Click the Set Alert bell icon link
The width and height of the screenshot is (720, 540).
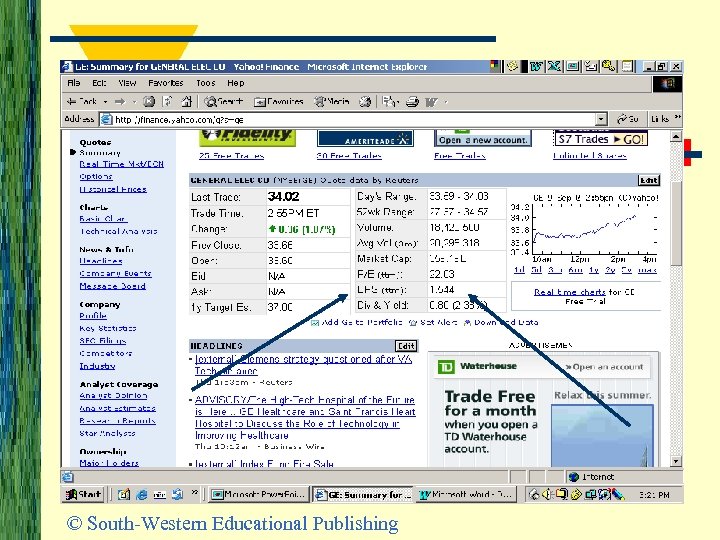(412, 323)
